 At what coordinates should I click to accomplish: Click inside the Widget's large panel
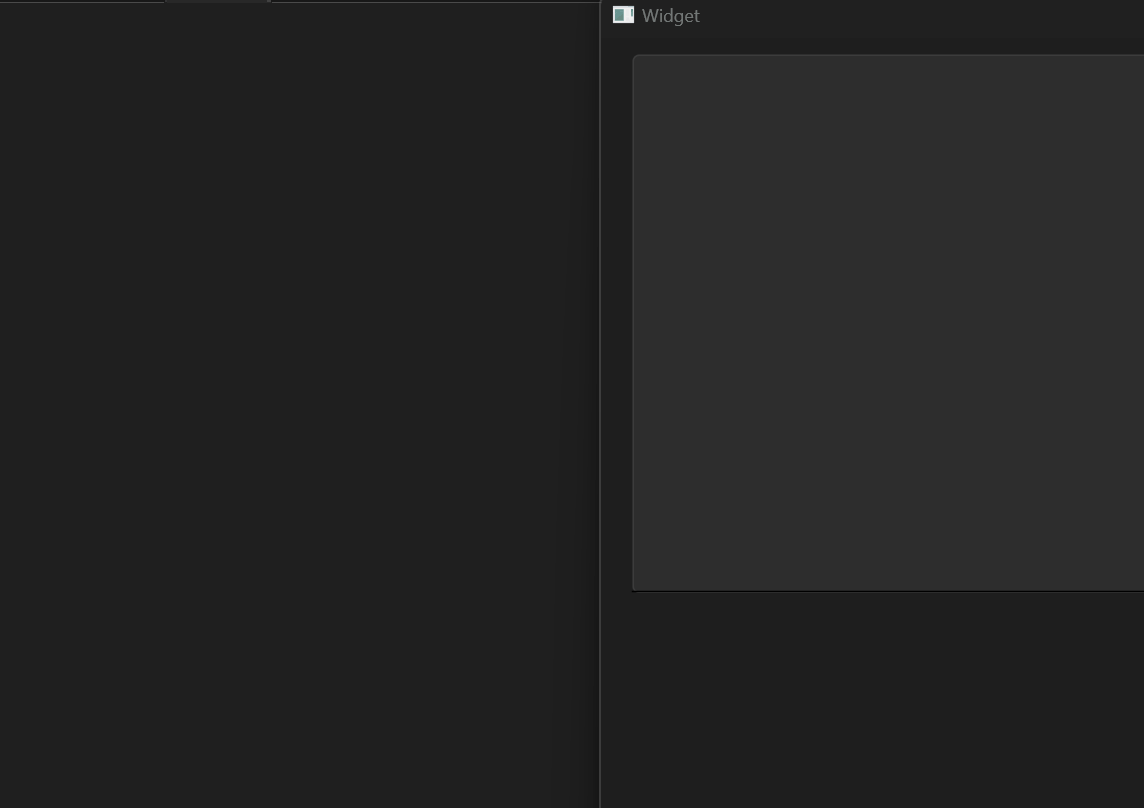tap(888, 323)
